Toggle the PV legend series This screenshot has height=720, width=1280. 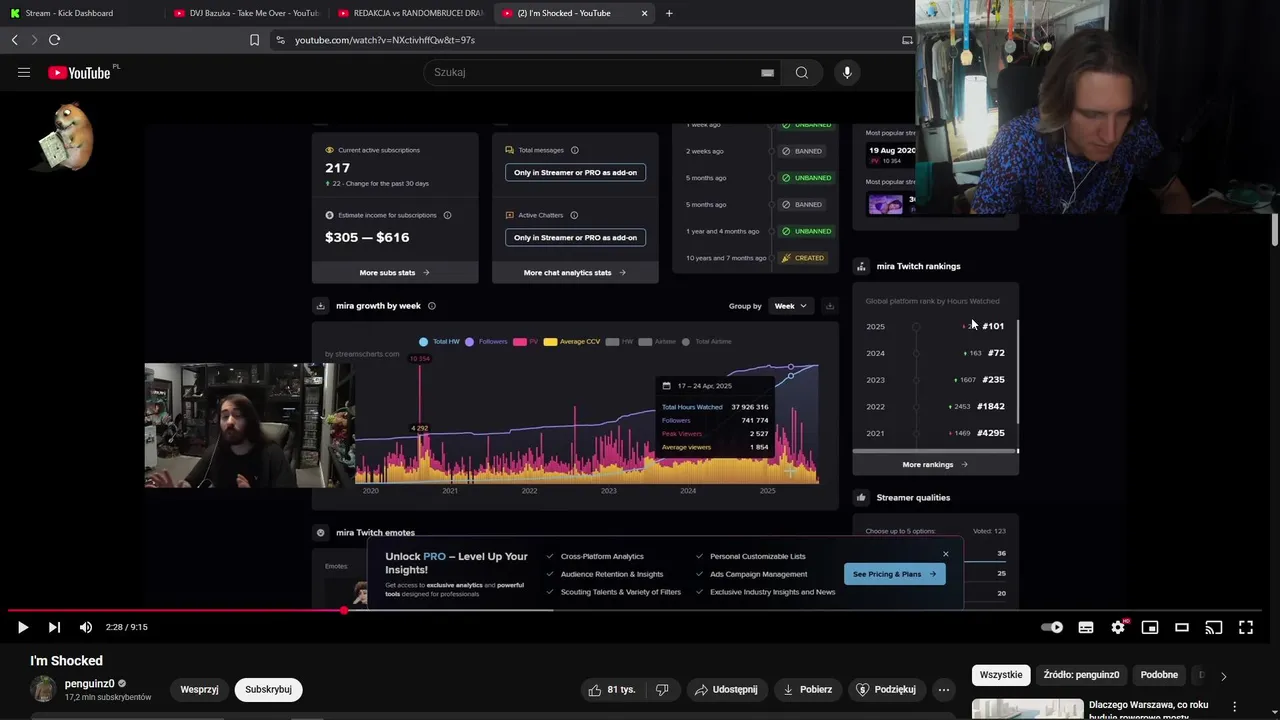tap(525, 342)
